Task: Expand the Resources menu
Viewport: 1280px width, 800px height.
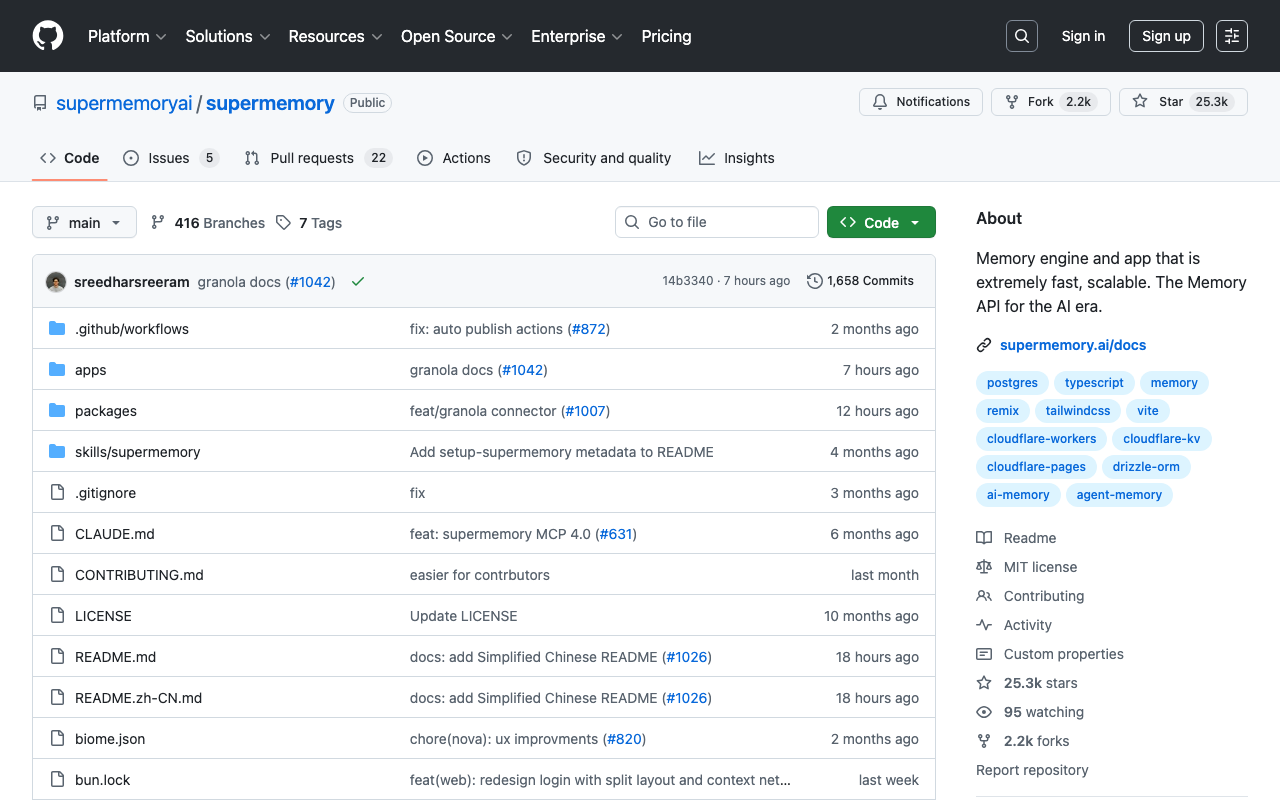Action: pyautogui.click(x=335, y=36)
